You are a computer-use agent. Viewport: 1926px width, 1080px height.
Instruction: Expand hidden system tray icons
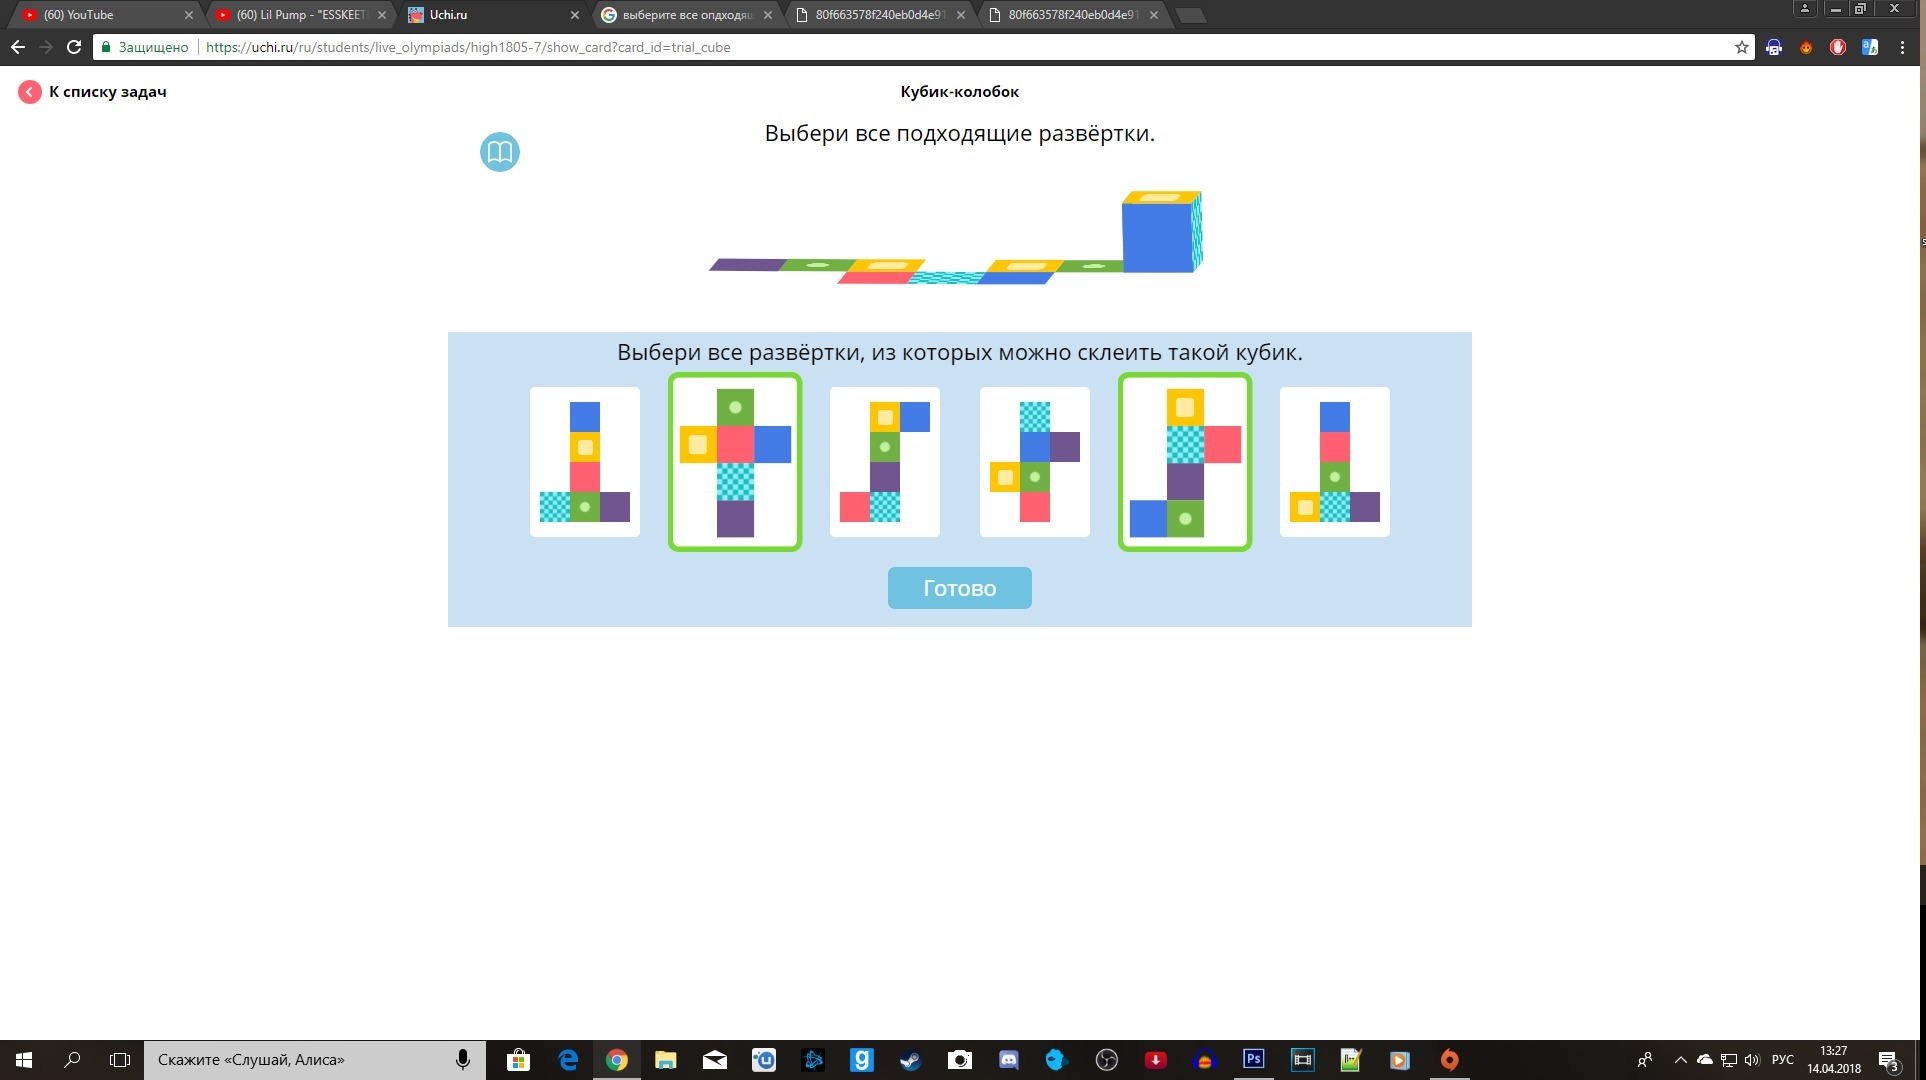[x=1680, y=1060]
